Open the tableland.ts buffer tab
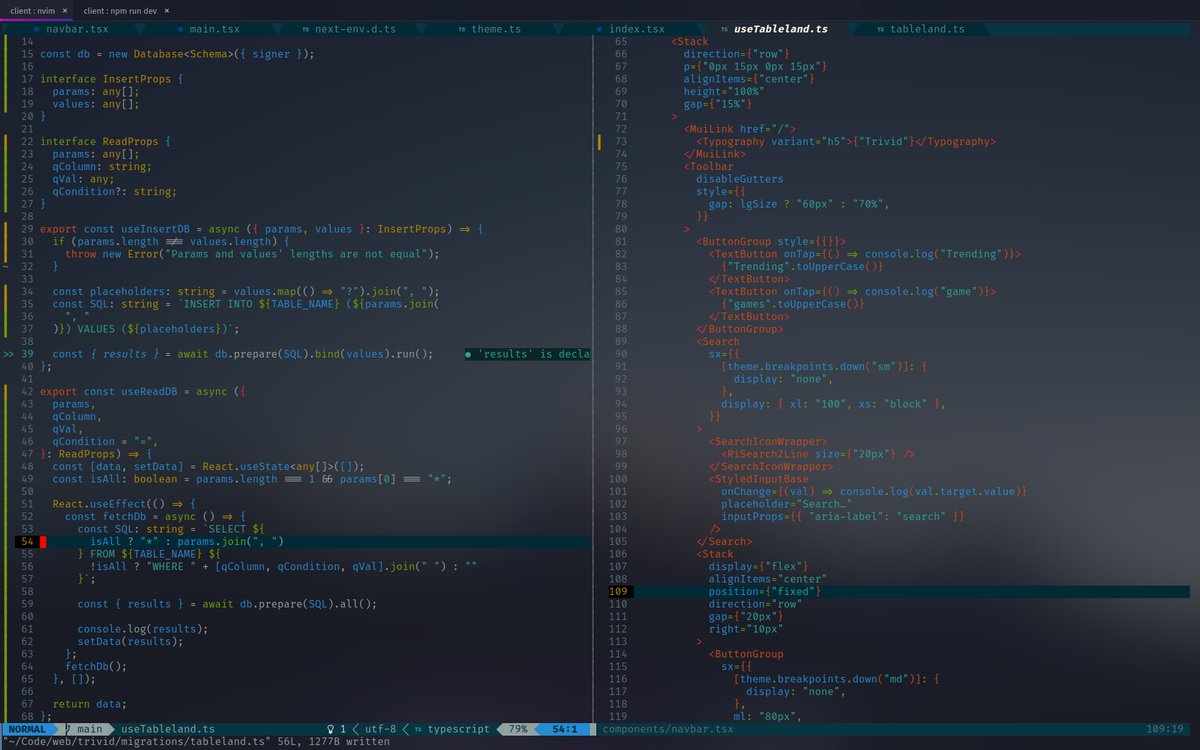The image size is (1200, 750). point(926,29)
